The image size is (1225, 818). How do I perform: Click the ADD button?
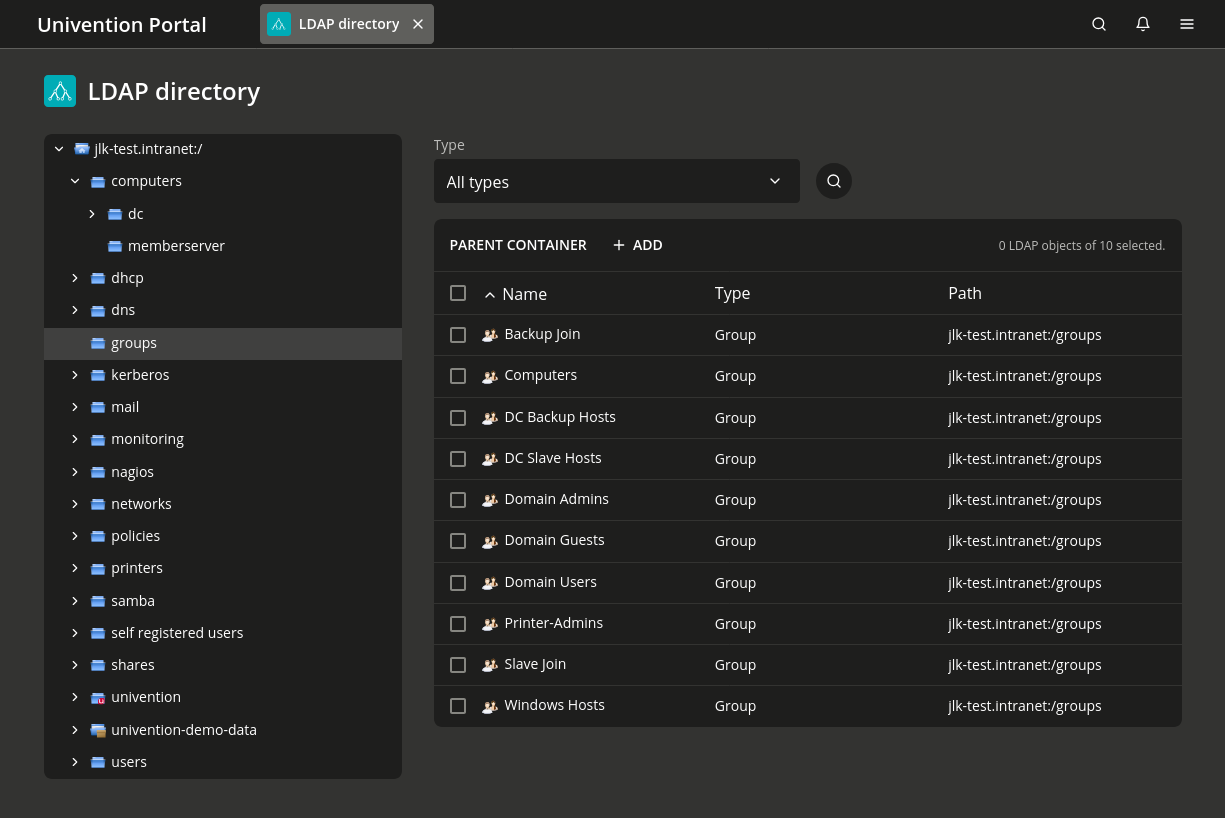pyautogui.click(x=637, y=245)
